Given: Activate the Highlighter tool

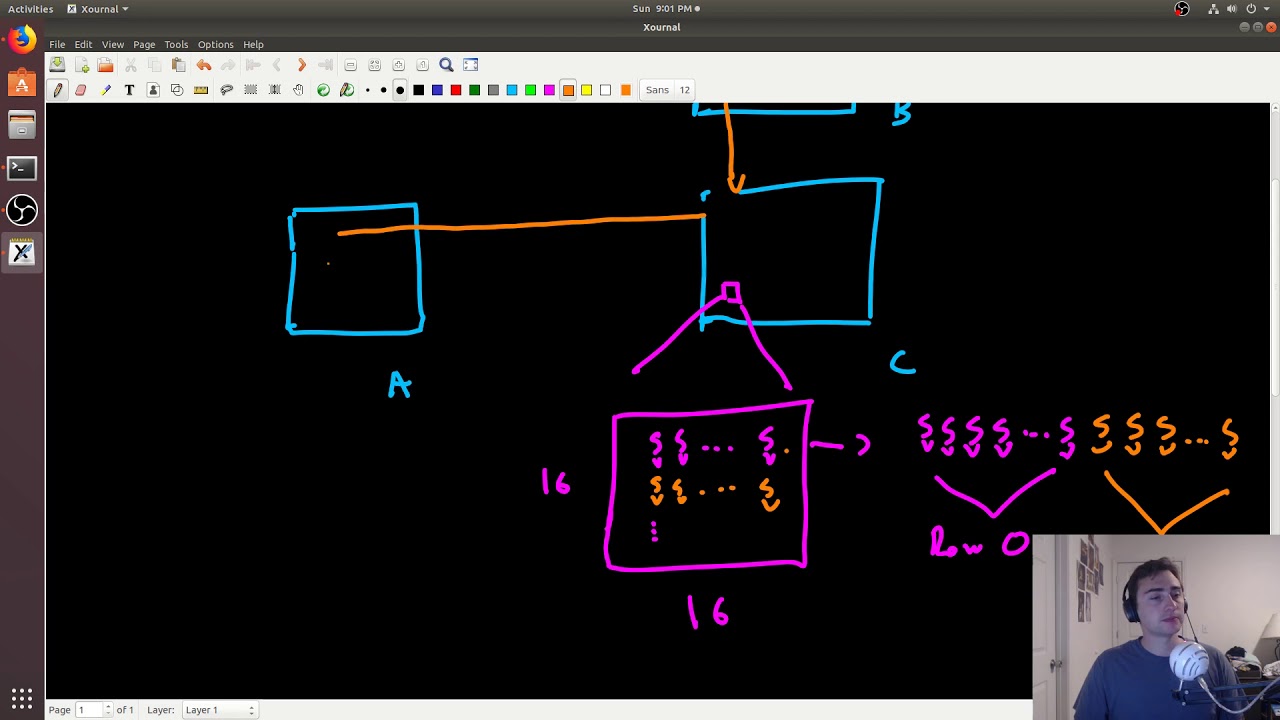Looking at the screenshot, I should [105, 90].
